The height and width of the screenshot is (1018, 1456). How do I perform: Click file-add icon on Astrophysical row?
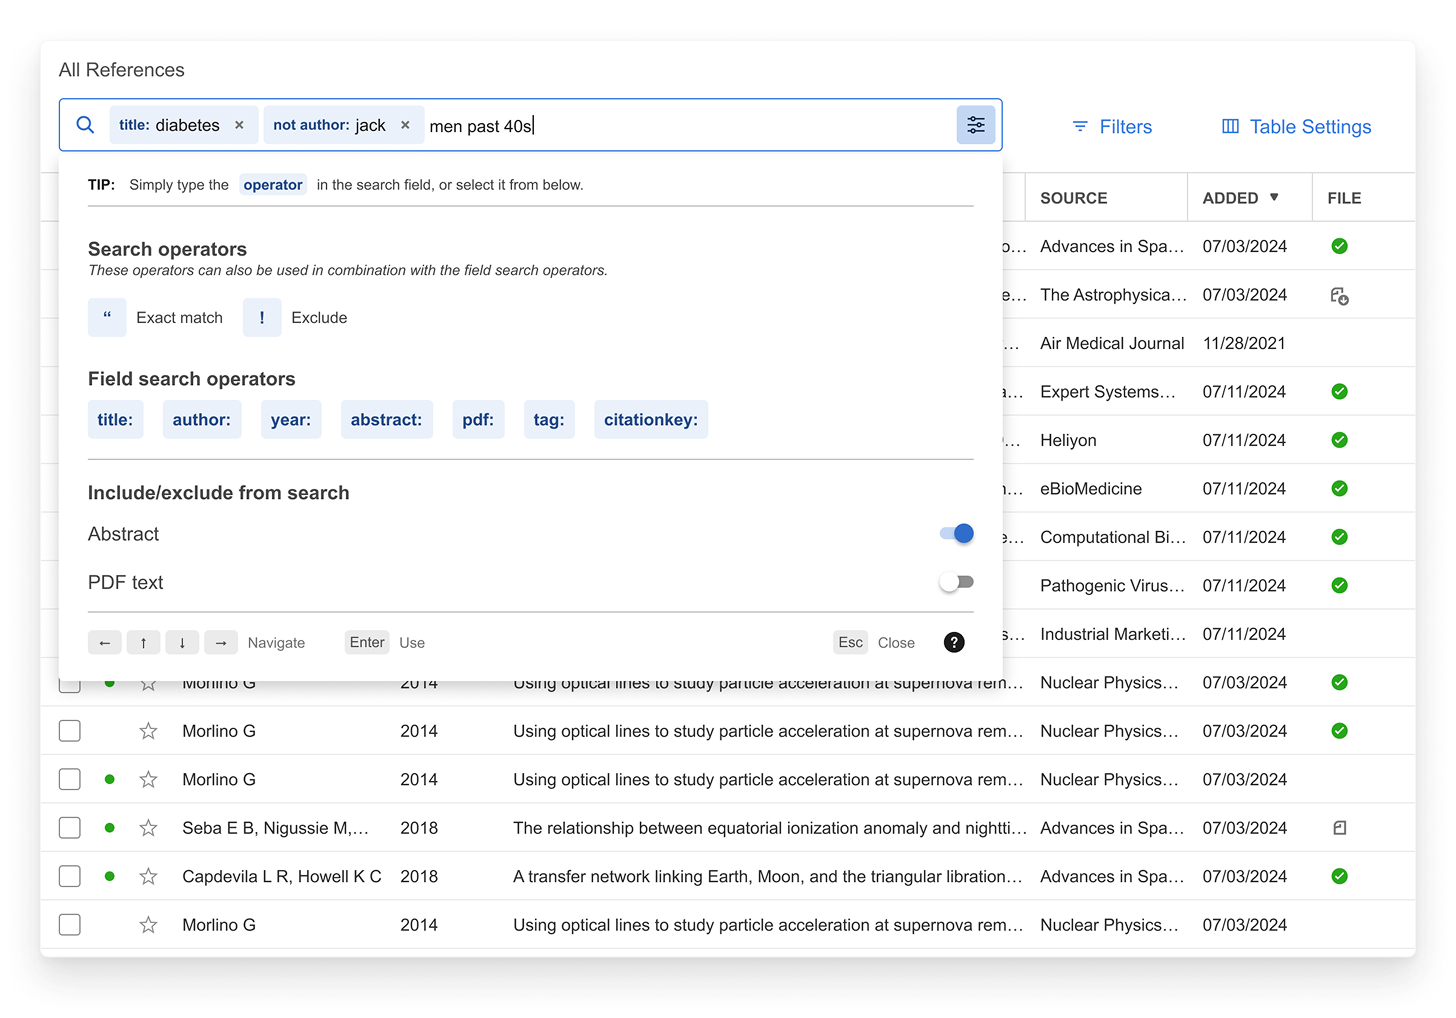tap(1339, 295)
